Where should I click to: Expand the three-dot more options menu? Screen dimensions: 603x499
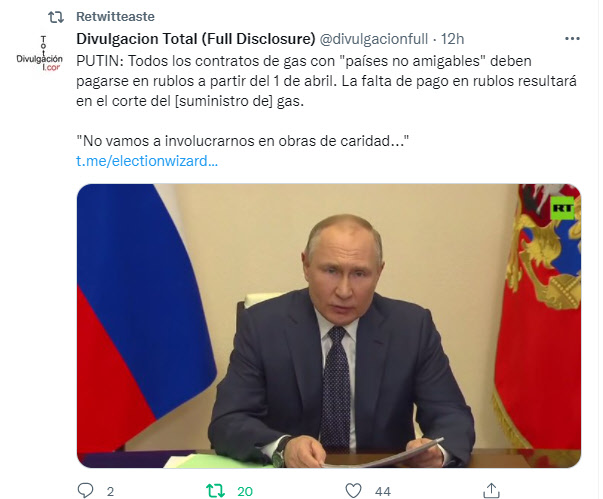572,38
